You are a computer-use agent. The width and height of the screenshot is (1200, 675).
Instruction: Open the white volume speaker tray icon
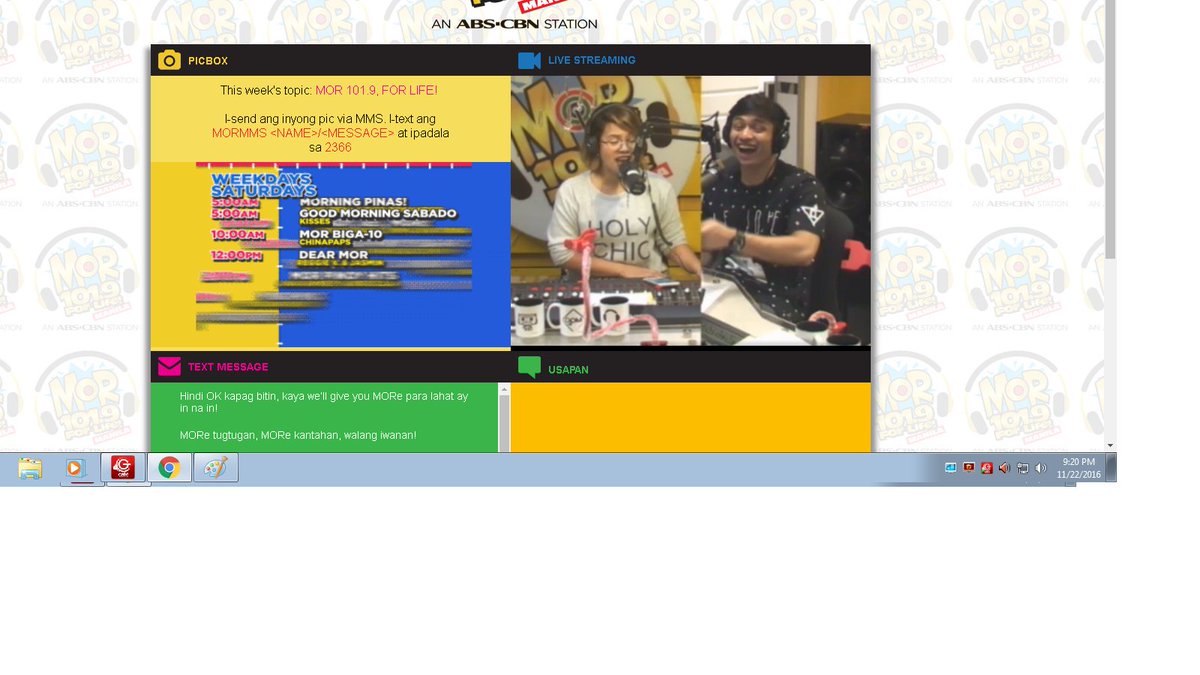[x=1040, y=467]
